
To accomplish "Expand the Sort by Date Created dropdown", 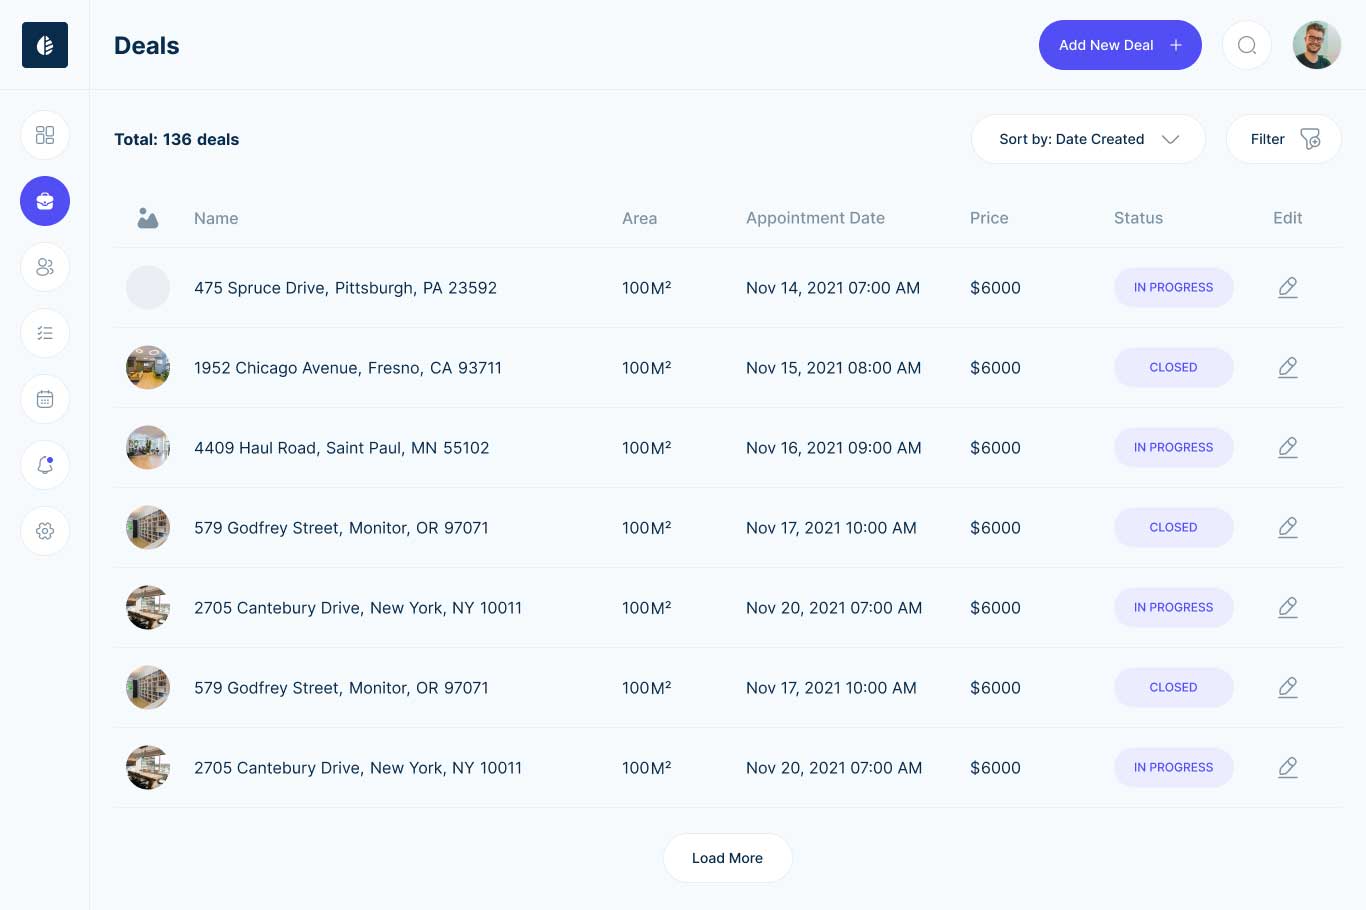I will coord(1088,139).
